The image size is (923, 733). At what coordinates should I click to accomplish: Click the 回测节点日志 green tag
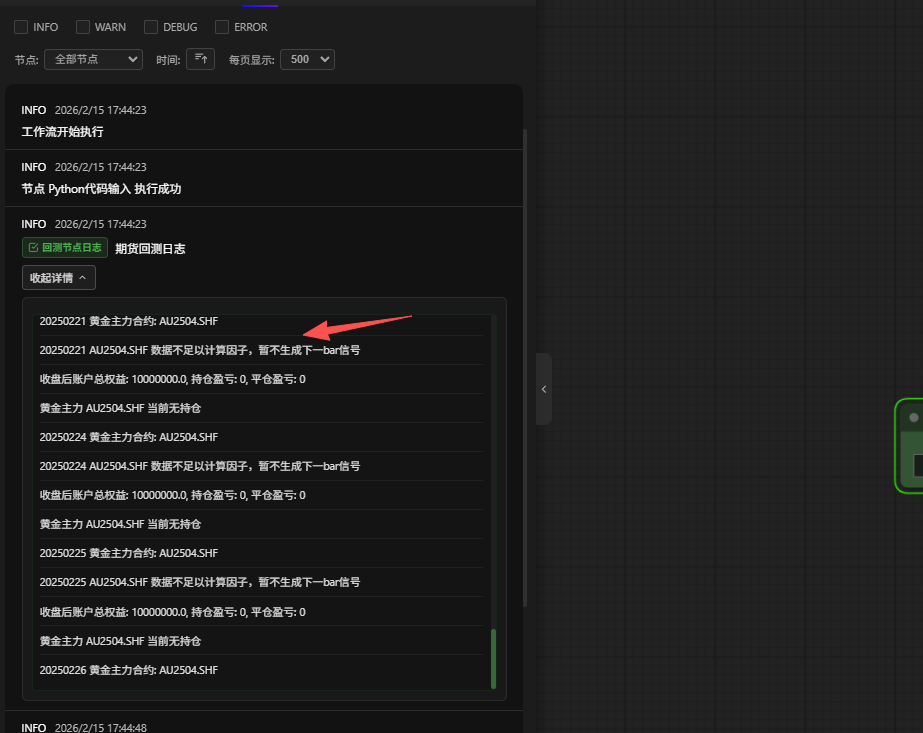65,248
